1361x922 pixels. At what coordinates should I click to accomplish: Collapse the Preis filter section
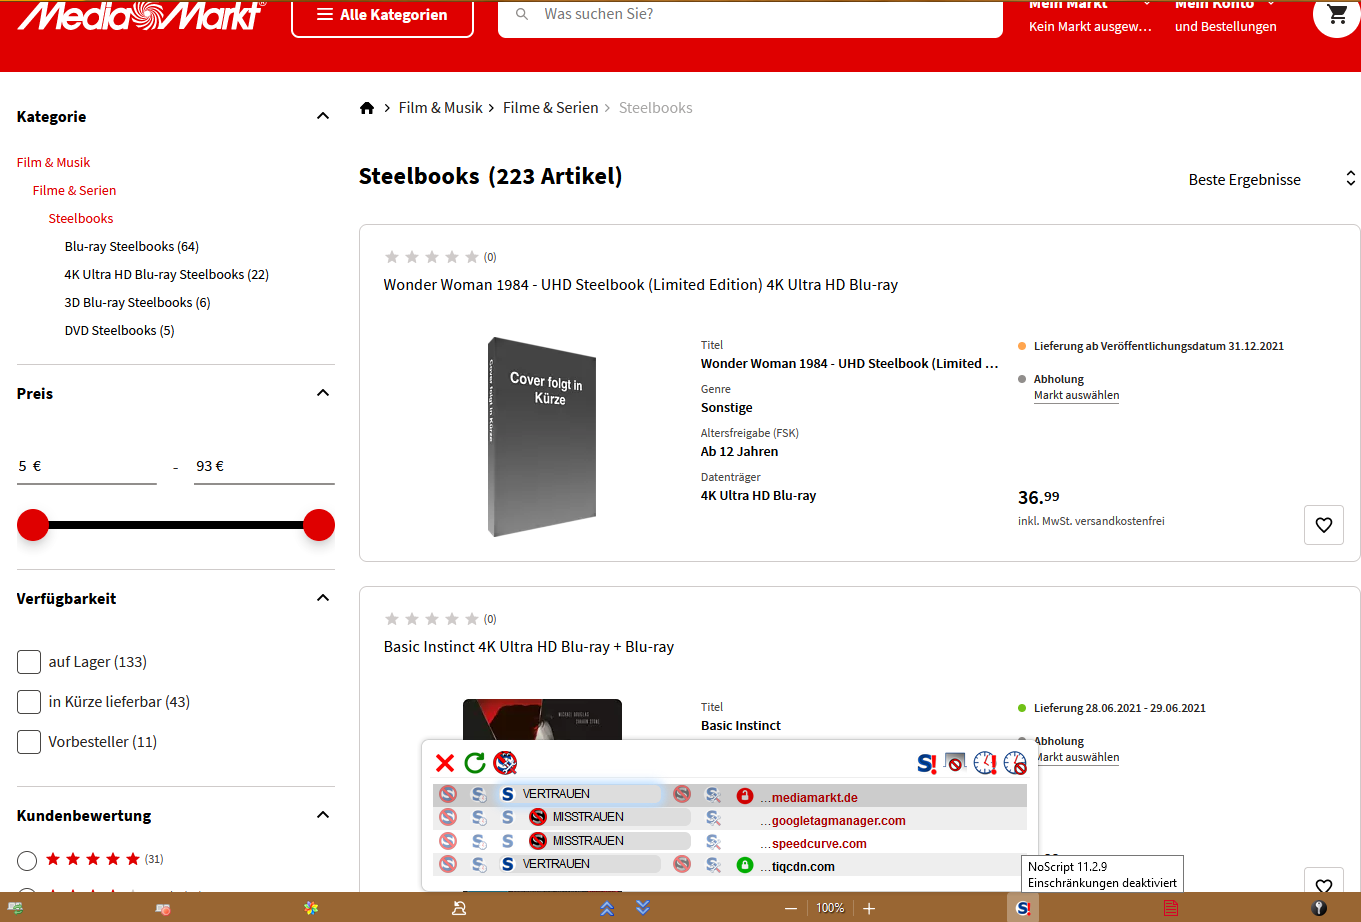323,393
